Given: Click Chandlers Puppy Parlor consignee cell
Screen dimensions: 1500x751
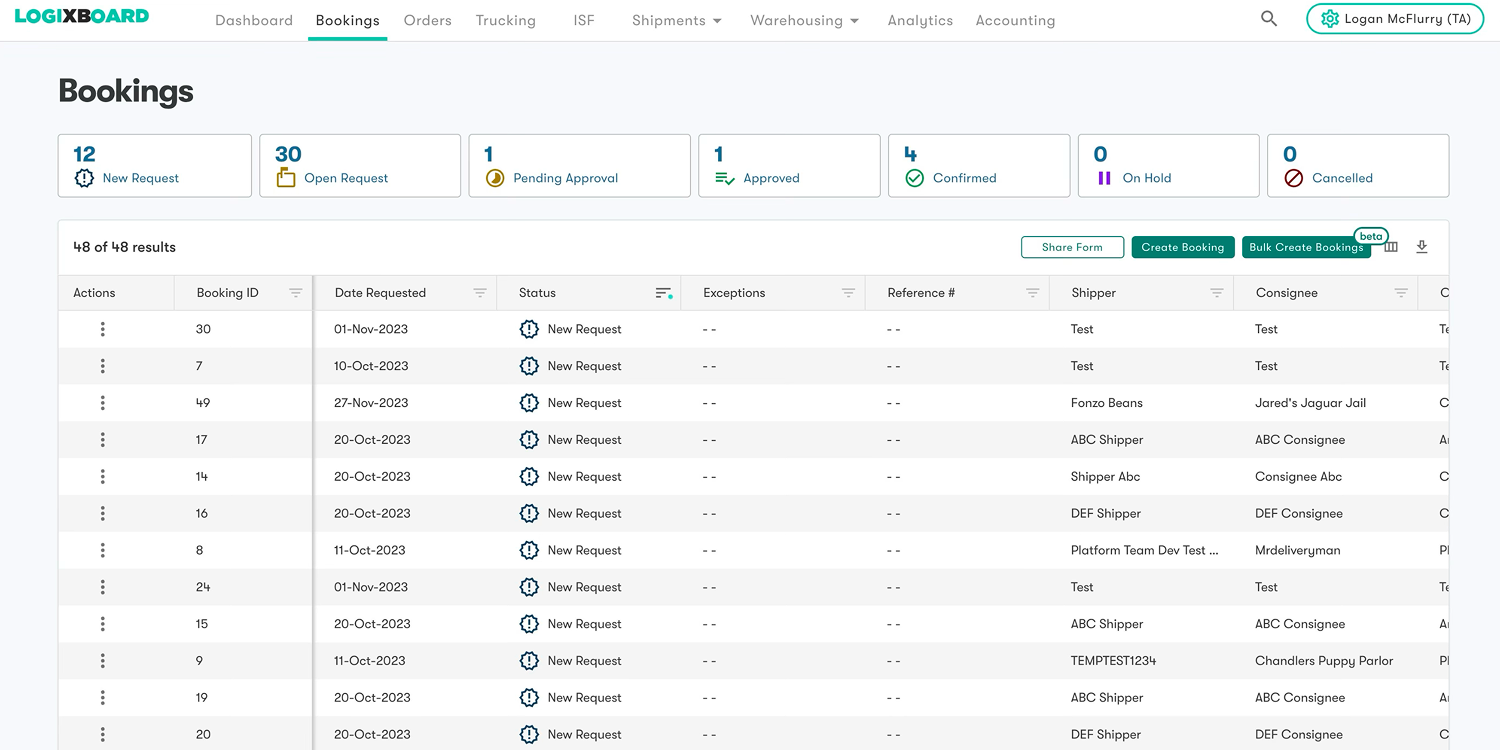Looking at the screenshot, I should coord(1324,661).
